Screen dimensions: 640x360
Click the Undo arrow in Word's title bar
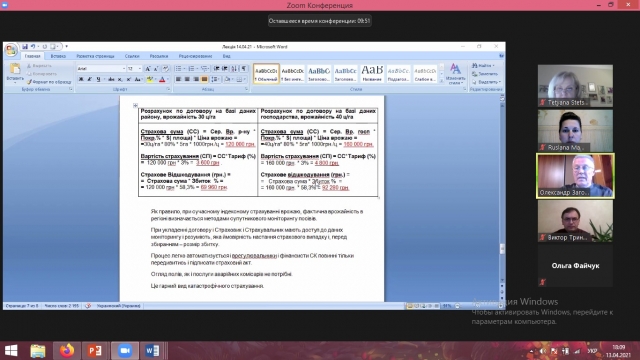tap(33, 47)
